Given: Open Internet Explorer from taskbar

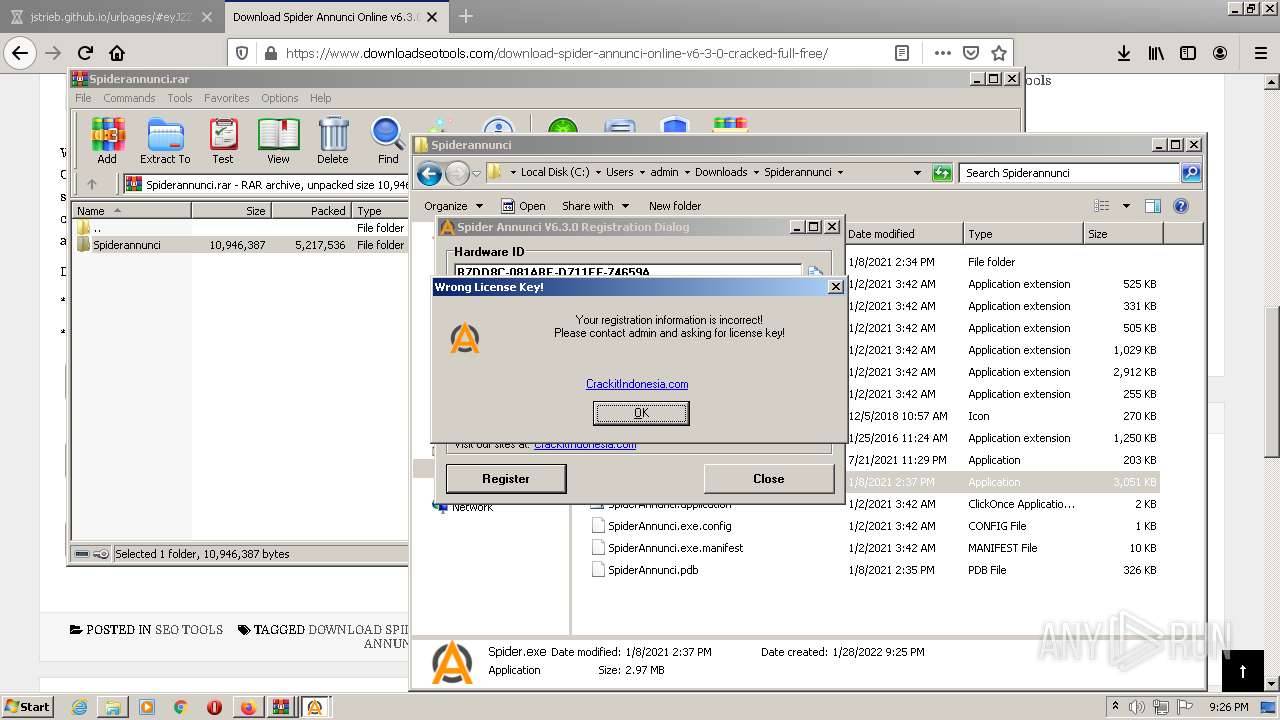Looking at the screenshot, I should 80,707.
